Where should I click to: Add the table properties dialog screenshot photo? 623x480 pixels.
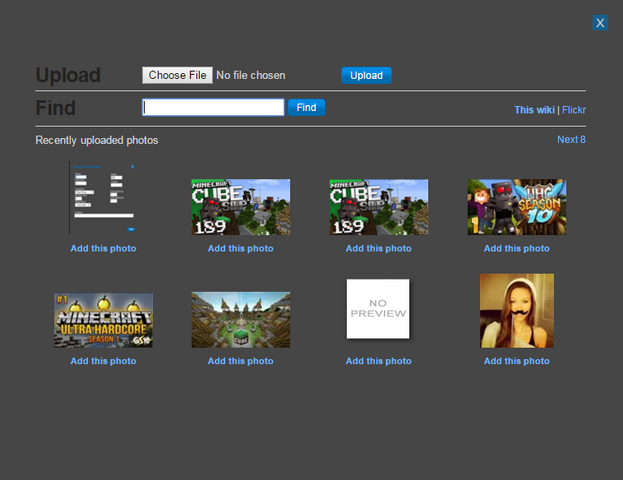[103, 248]
